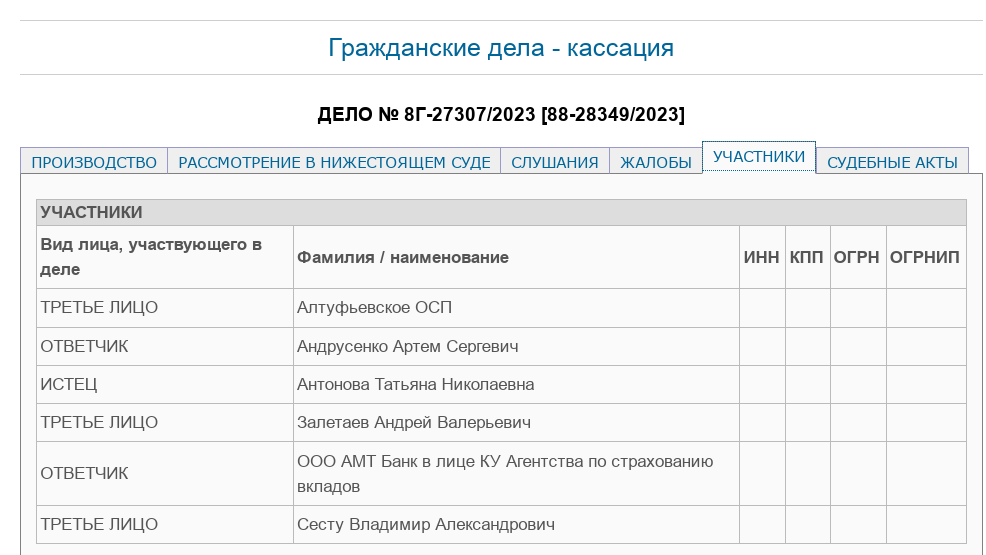The image size is (986, 555).
Task: Select the Алтуфьевское ОСП participant cell
Action: pyautogui.click(x=368, y=308)
